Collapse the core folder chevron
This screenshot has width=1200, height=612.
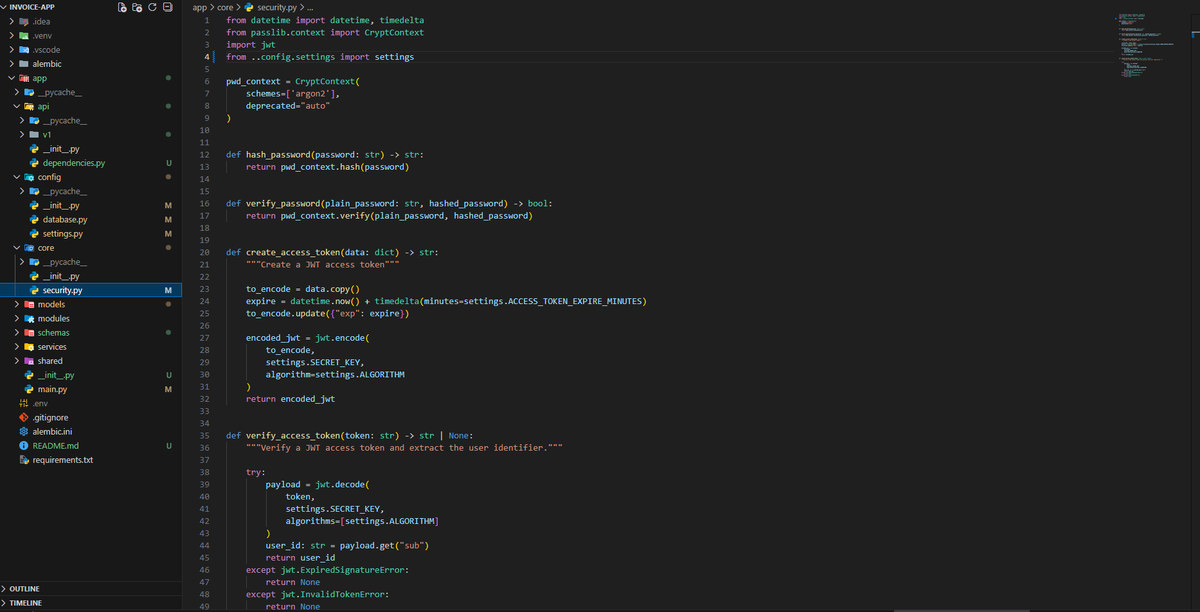point(16,247)
